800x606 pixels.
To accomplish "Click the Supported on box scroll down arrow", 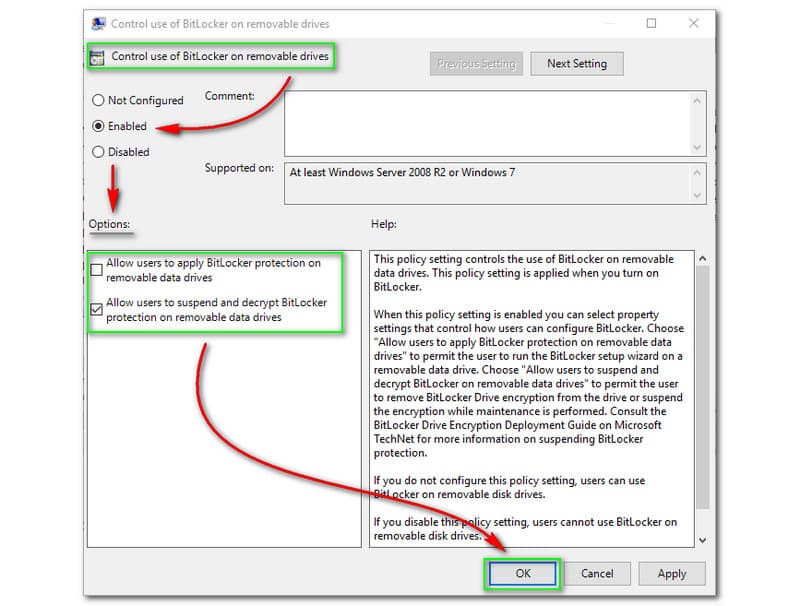I will 697,195.
